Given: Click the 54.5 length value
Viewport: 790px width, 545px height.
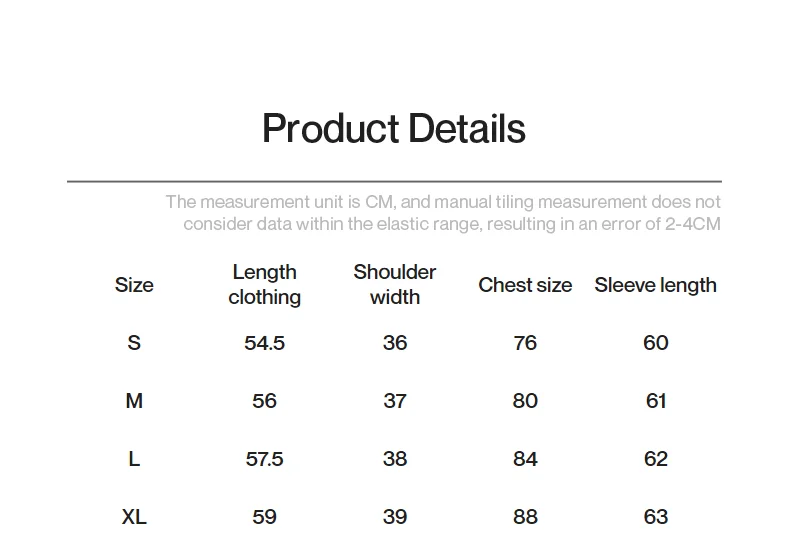Looking at the screenshot, I should (265, 343).
